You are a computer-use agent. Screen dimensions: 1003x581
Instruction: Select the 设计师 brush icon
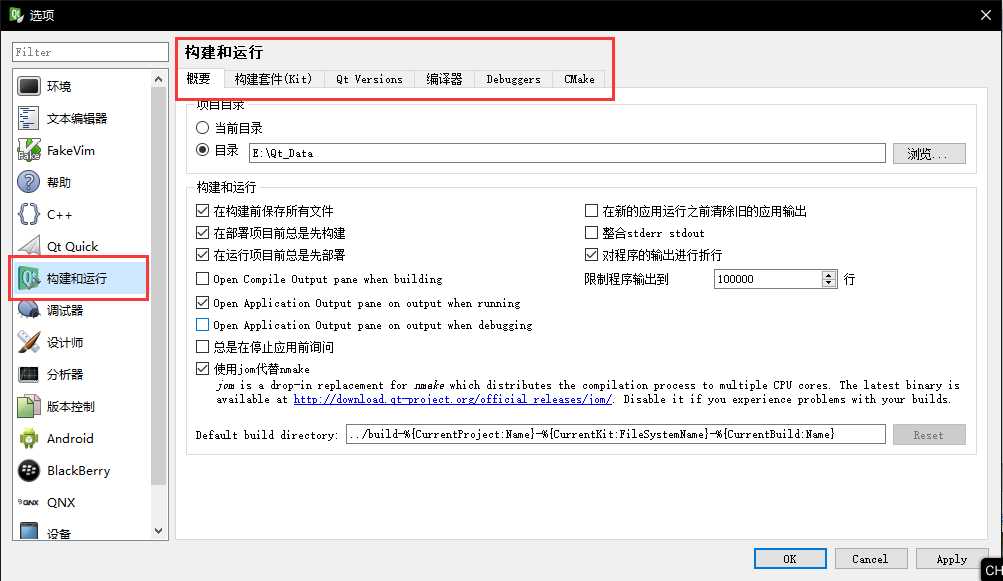tap(29, 342)
